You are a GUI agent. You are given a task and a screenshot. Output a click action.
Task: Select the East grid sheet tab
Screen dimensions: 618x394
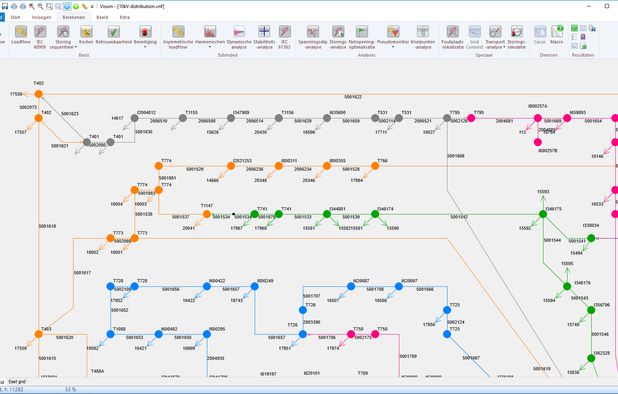pyautogui.click(x=17, y=381)
